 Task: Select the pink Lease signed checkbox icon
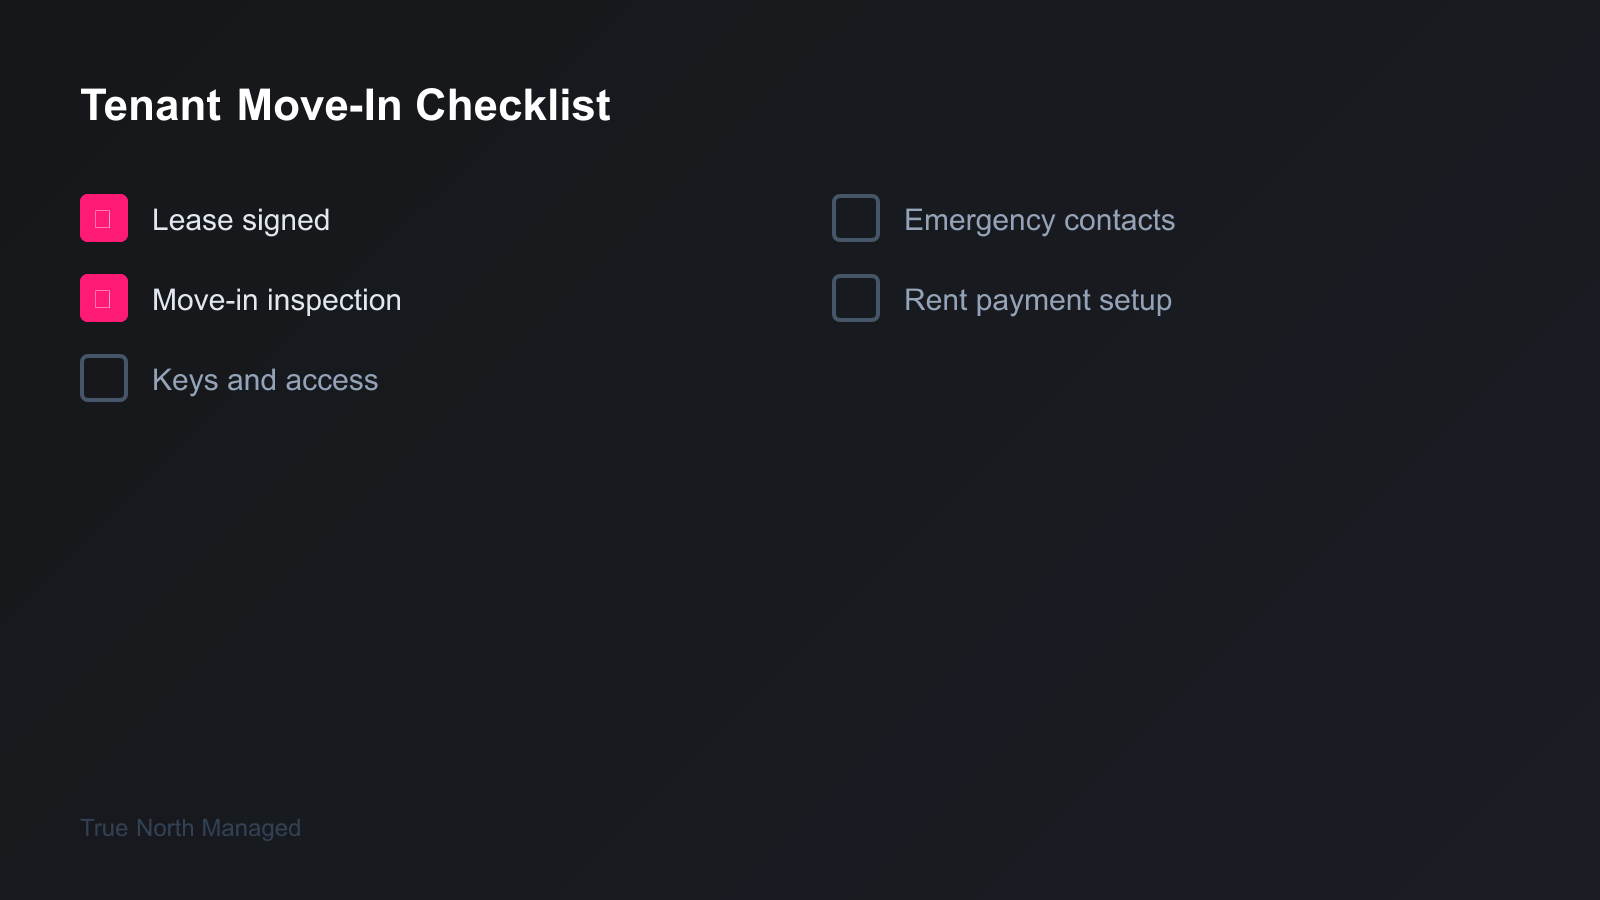103,218
